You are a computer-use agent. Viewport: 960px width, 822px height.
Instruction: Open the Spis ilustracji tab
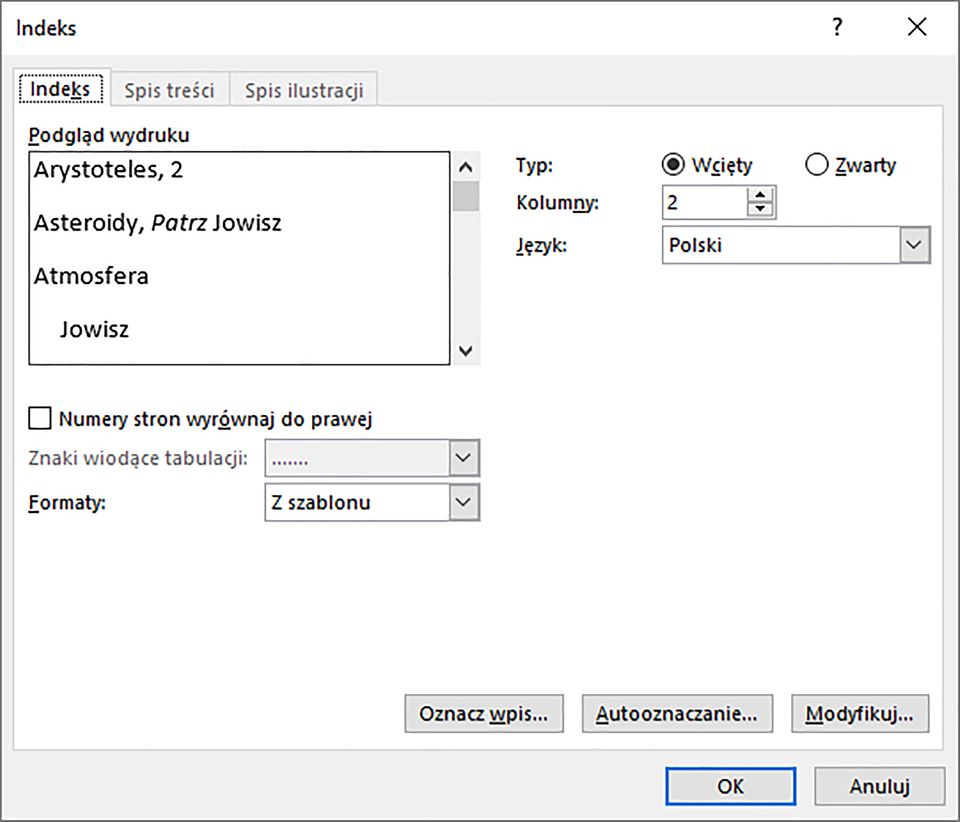pyautogui.click(x=304, y=90)
